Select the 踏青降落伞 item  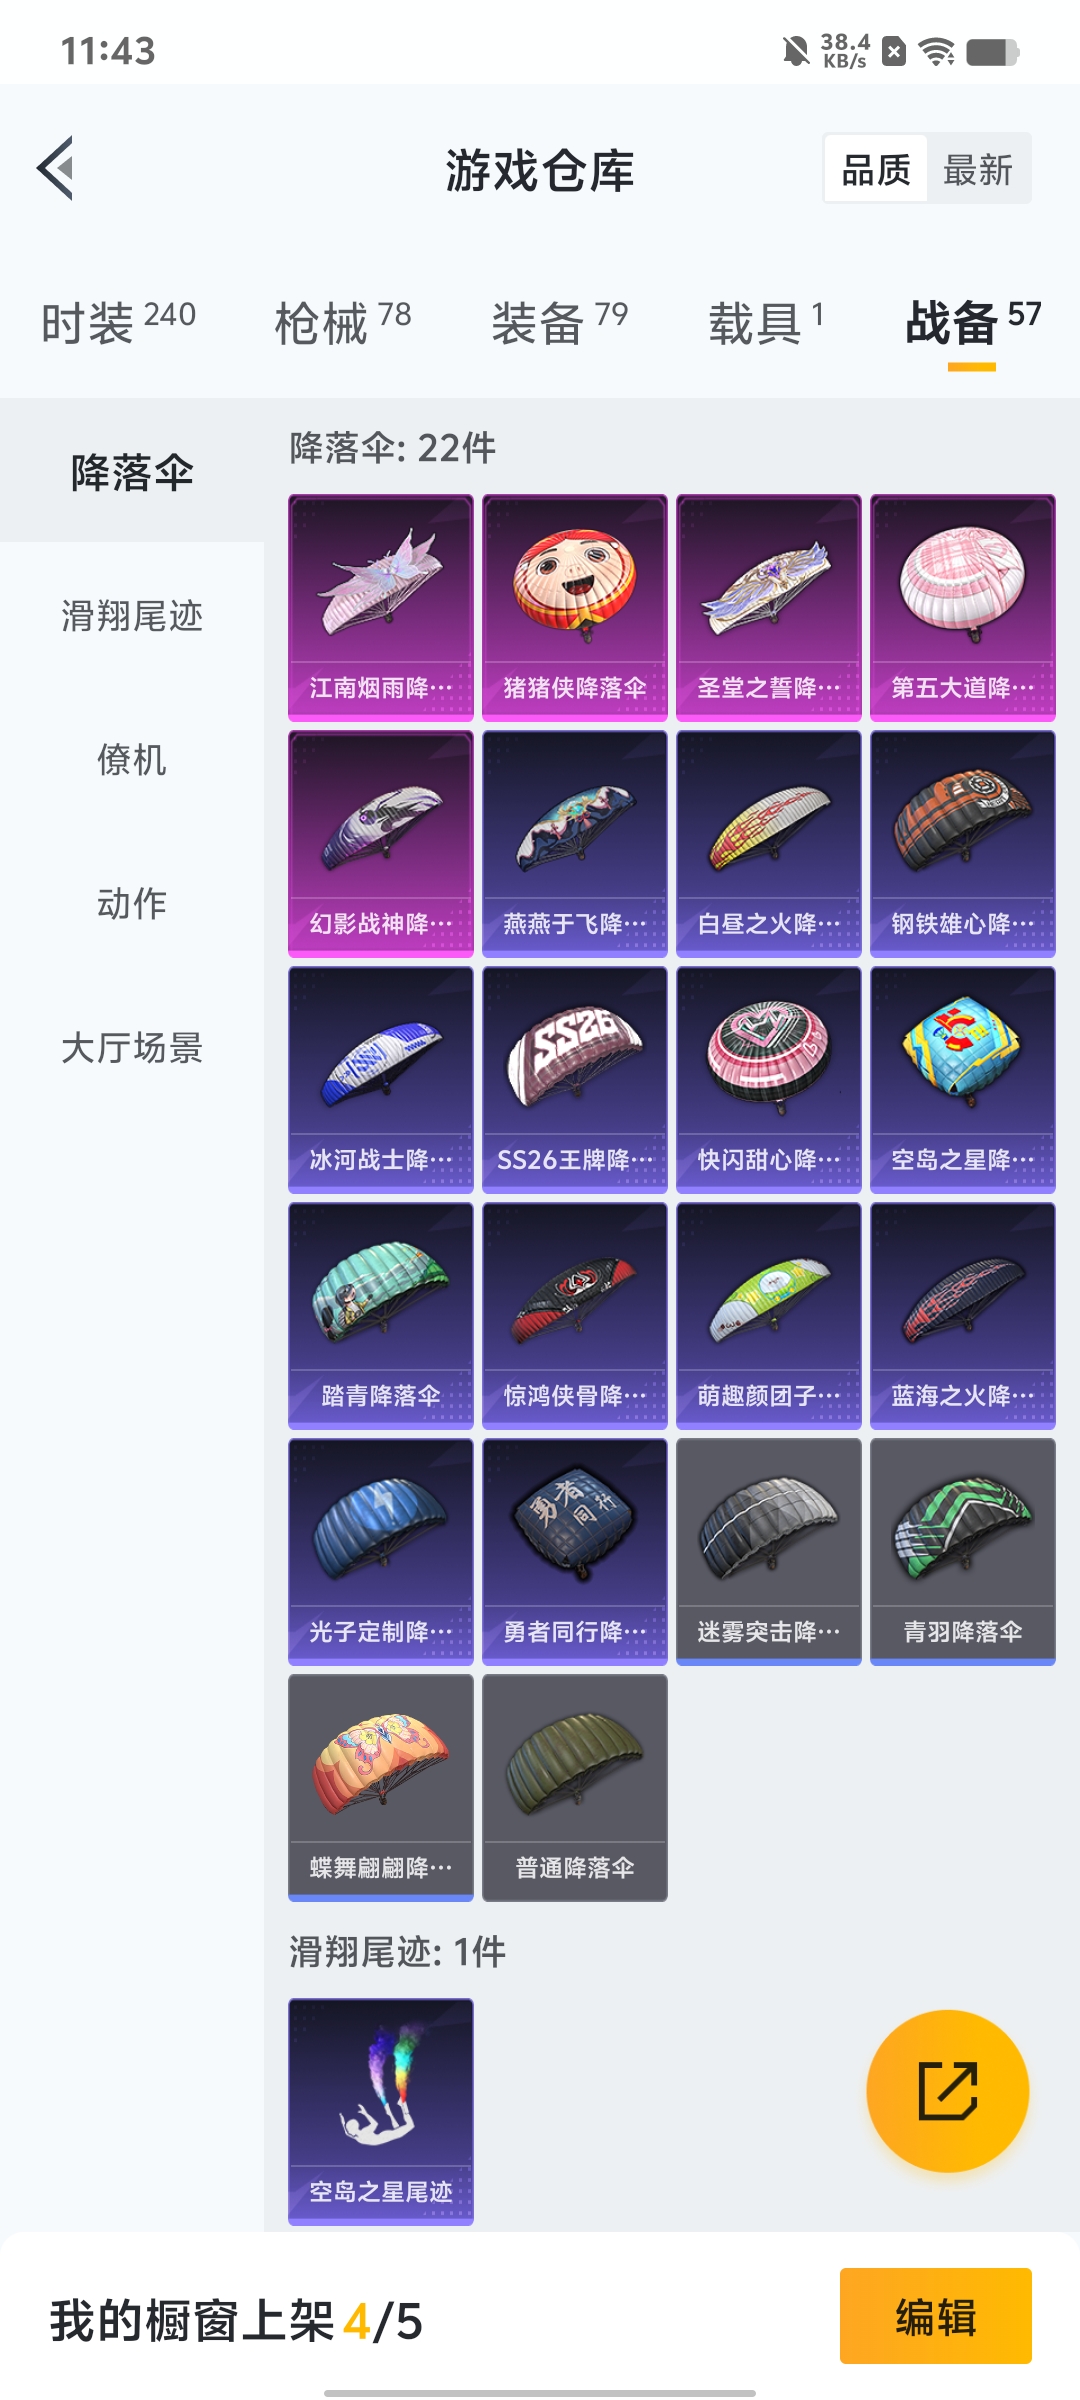[x=381, y=1316]
